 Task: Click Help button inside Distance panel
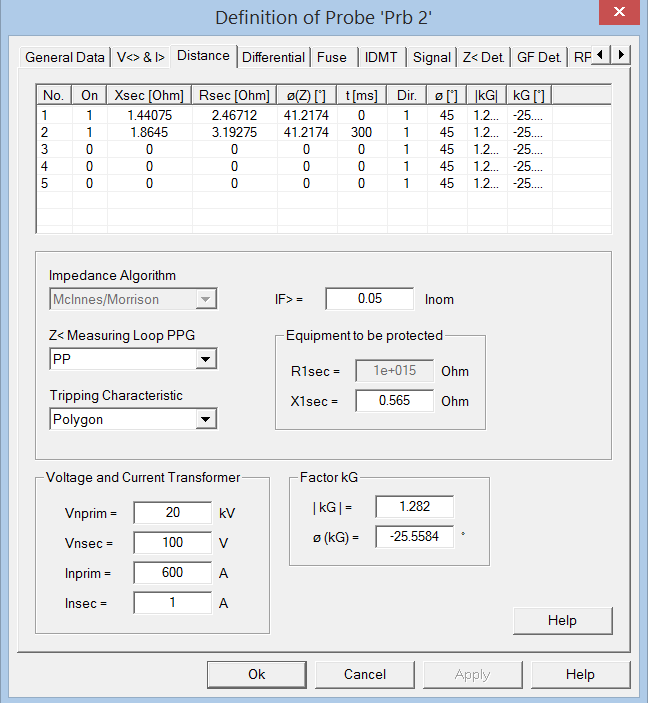click(x=562, y=620)
